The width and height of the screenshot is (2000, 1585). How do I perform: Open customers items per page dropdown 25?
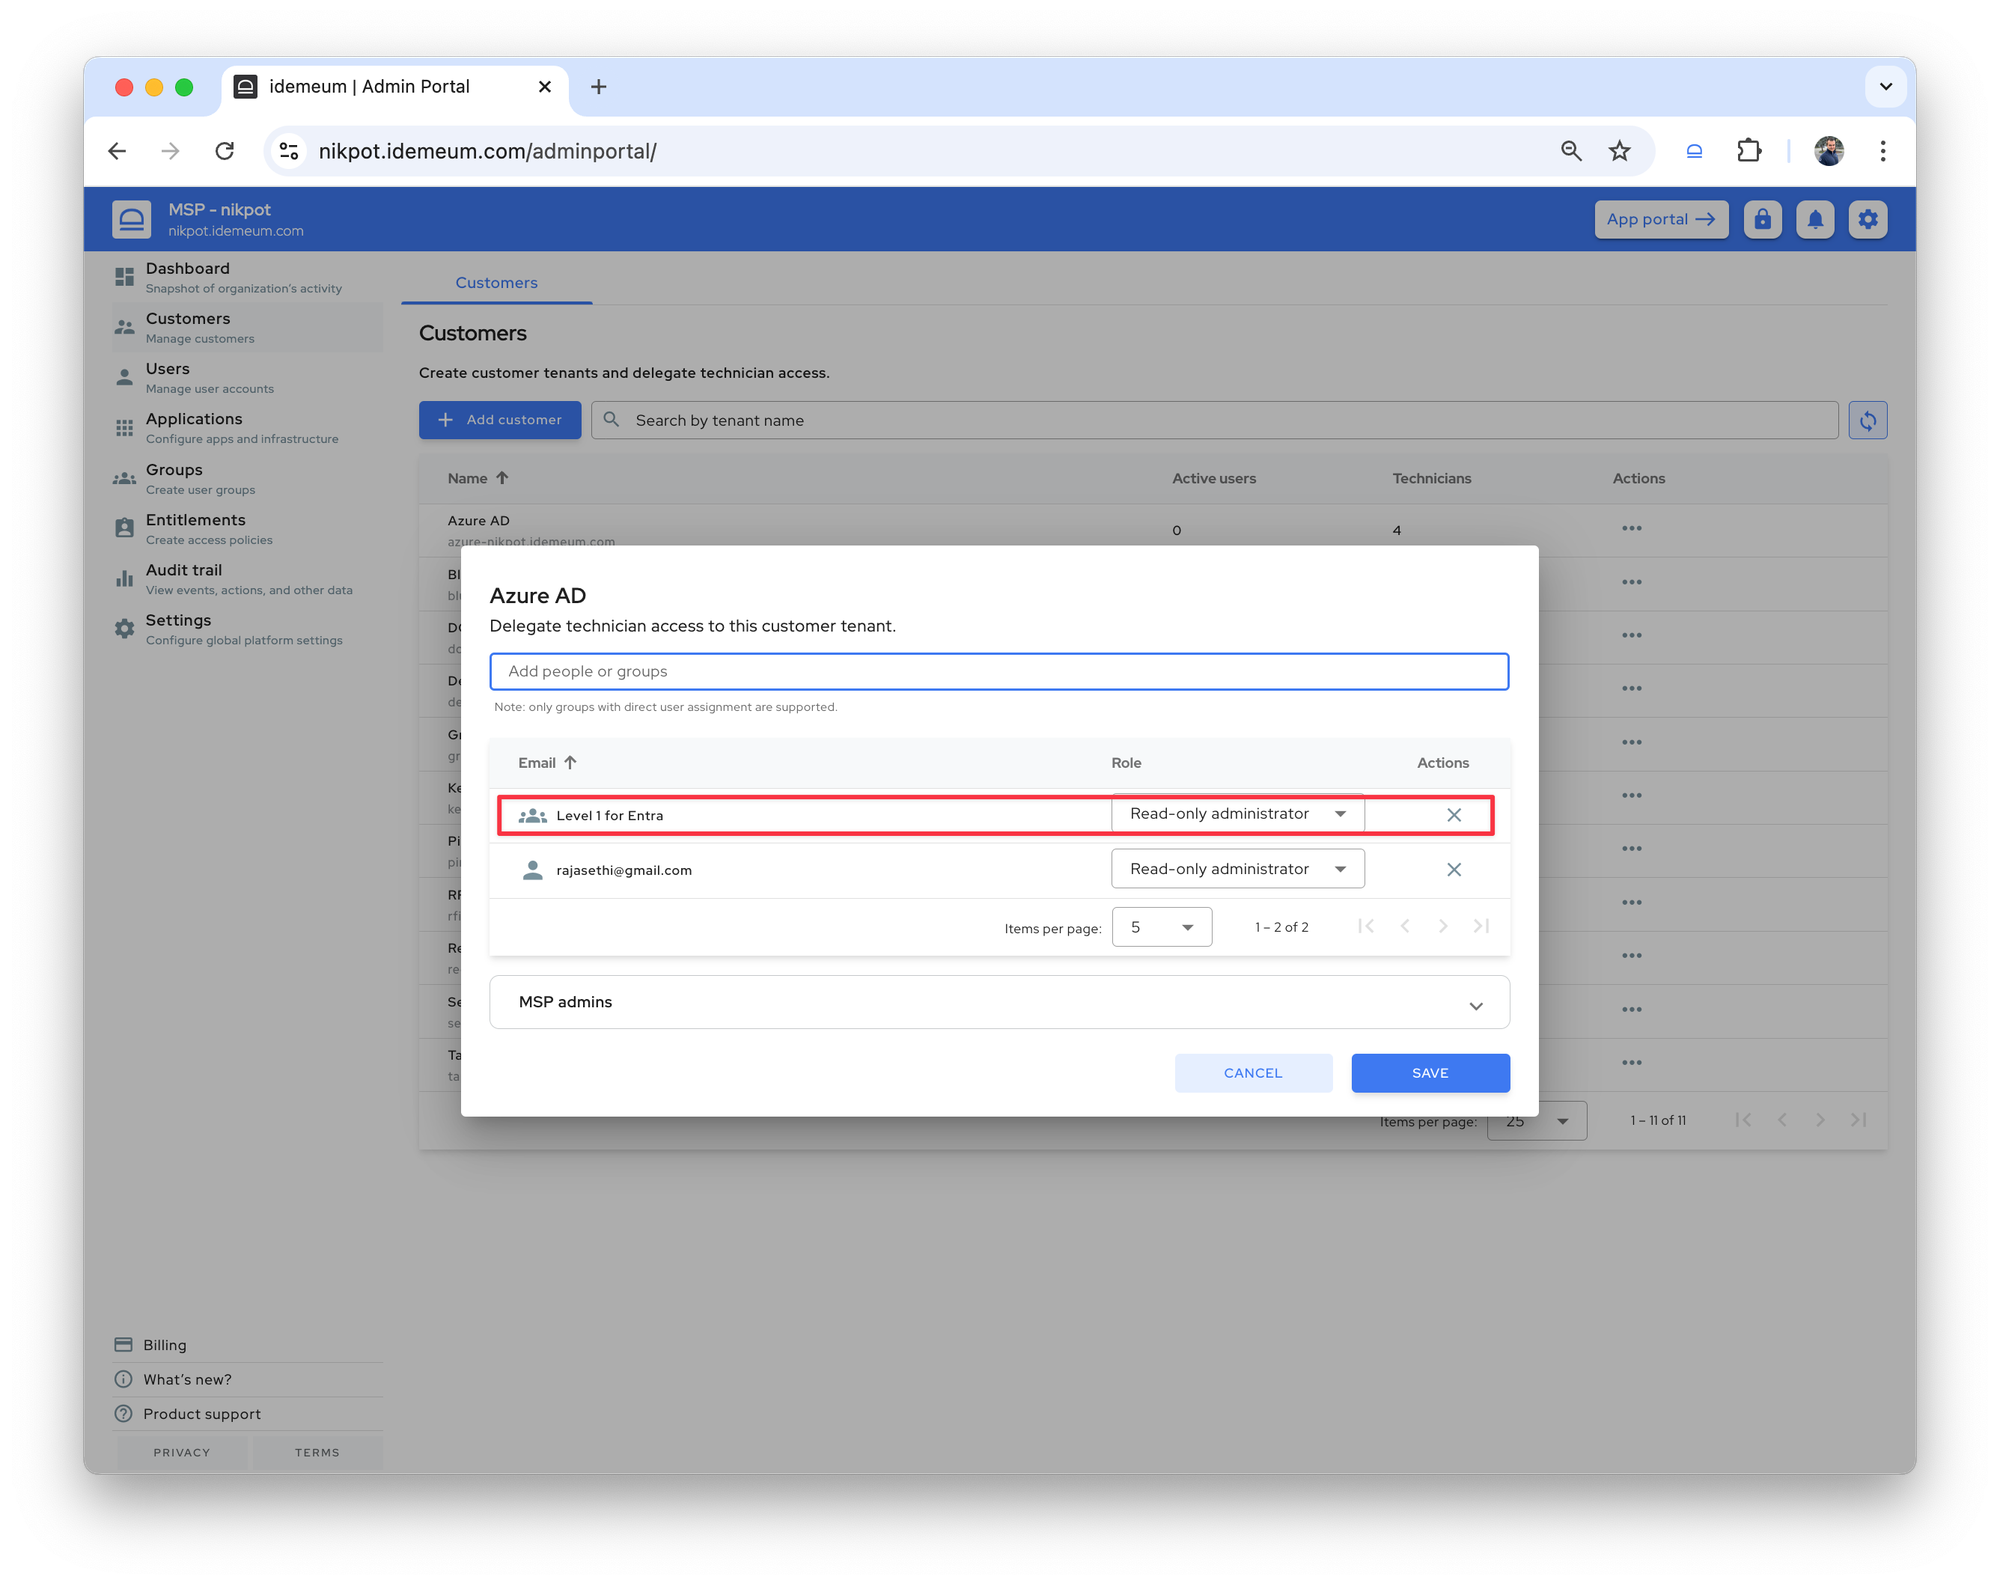pos(1536,1121)
